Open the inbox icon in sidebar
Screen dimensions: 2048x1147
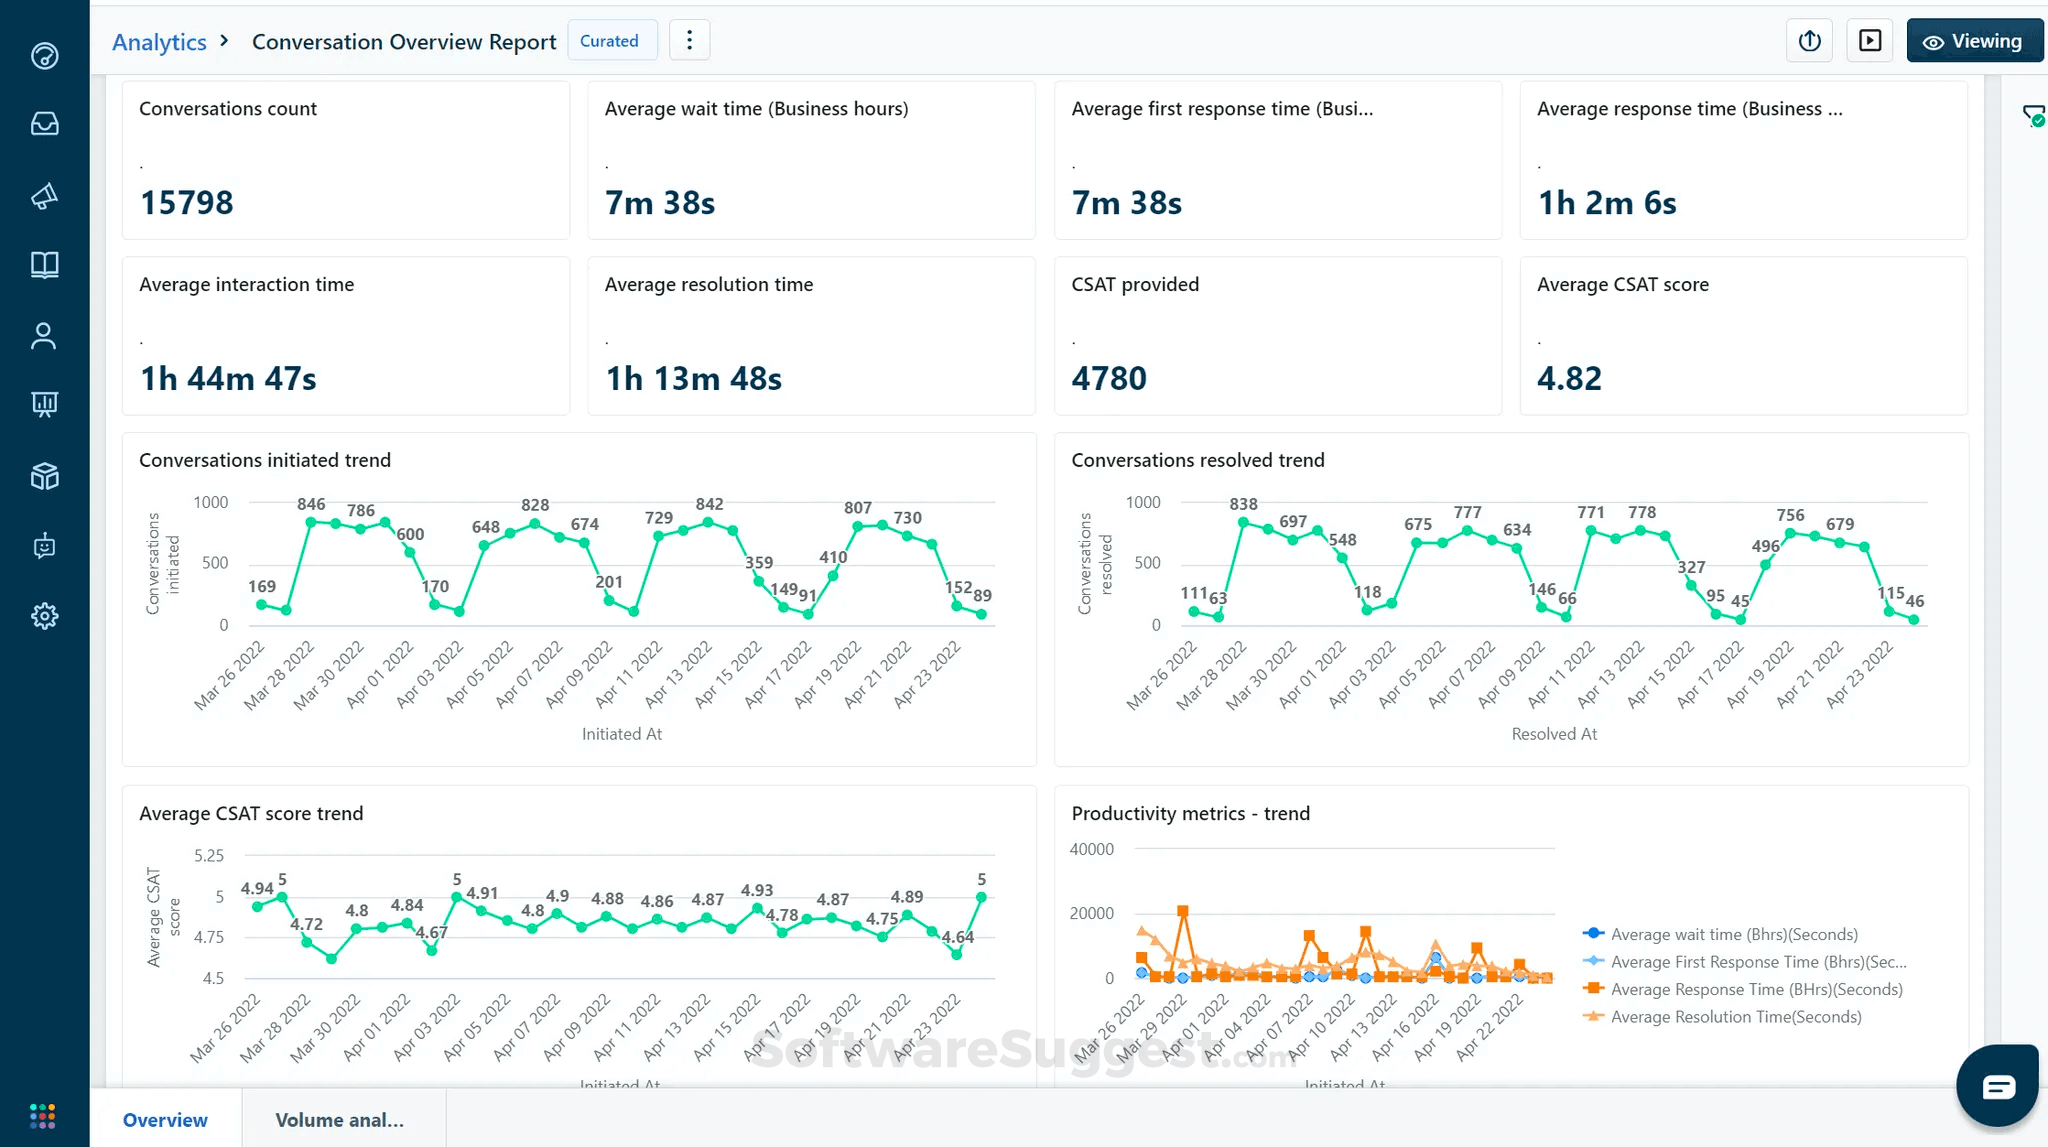tap(44, 124)
